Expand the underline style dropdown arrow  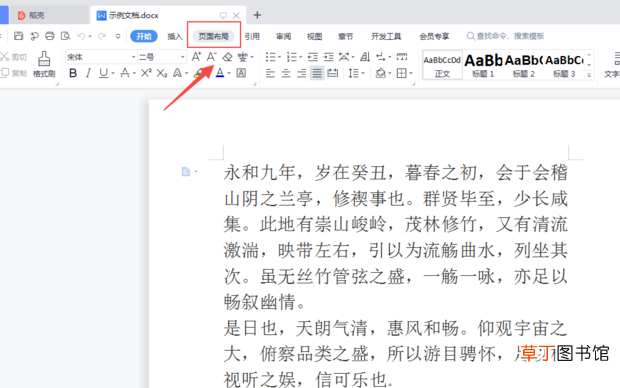click(x=113, y=74)
